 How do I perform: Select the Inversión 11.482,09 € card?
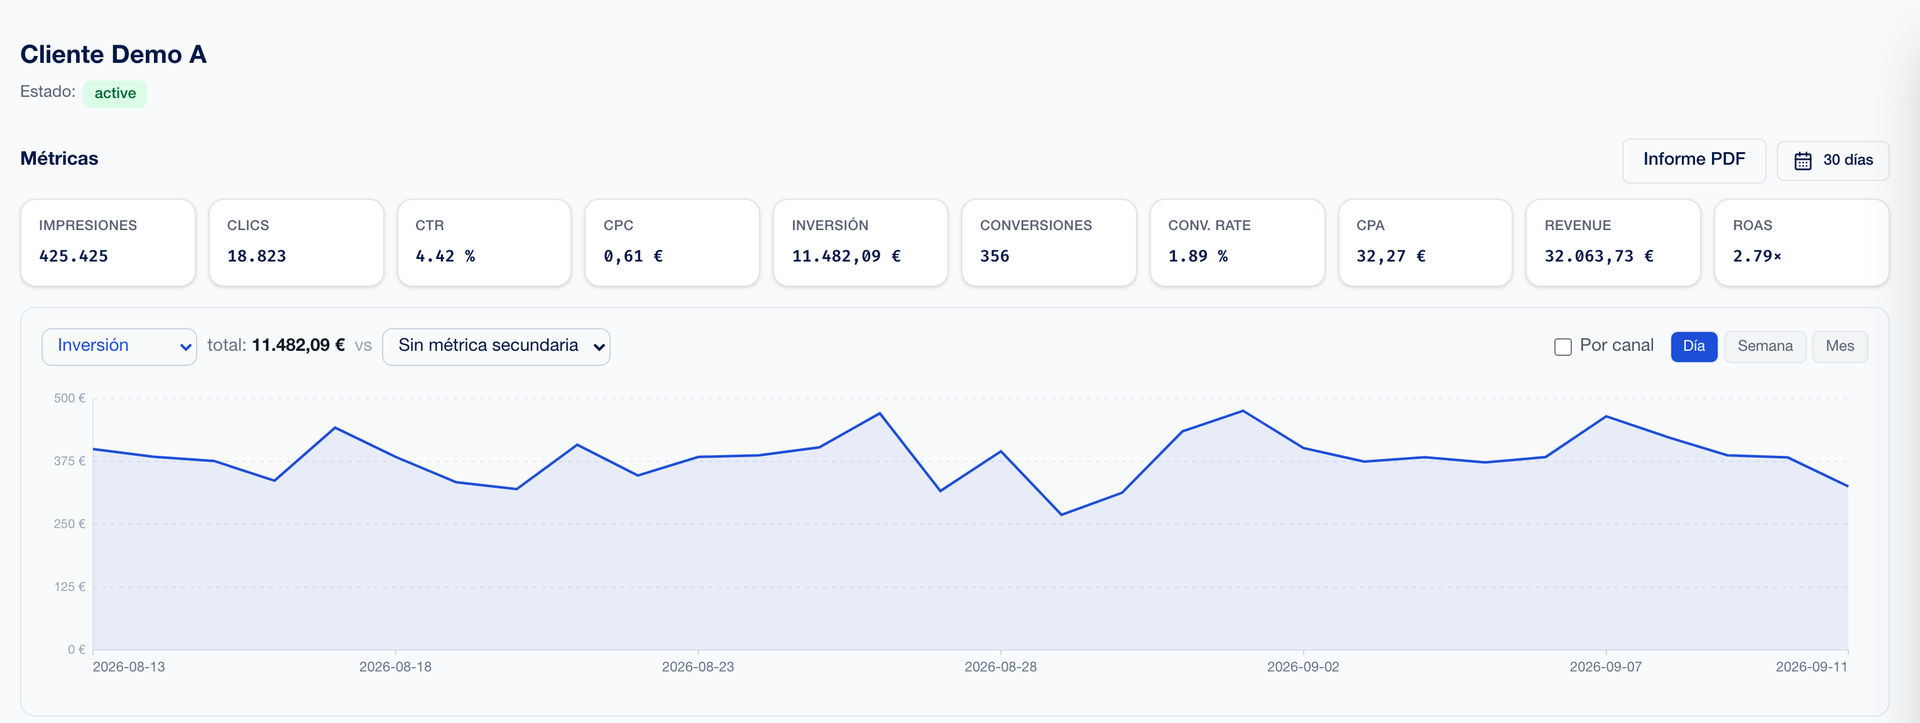tap(861, 243)
